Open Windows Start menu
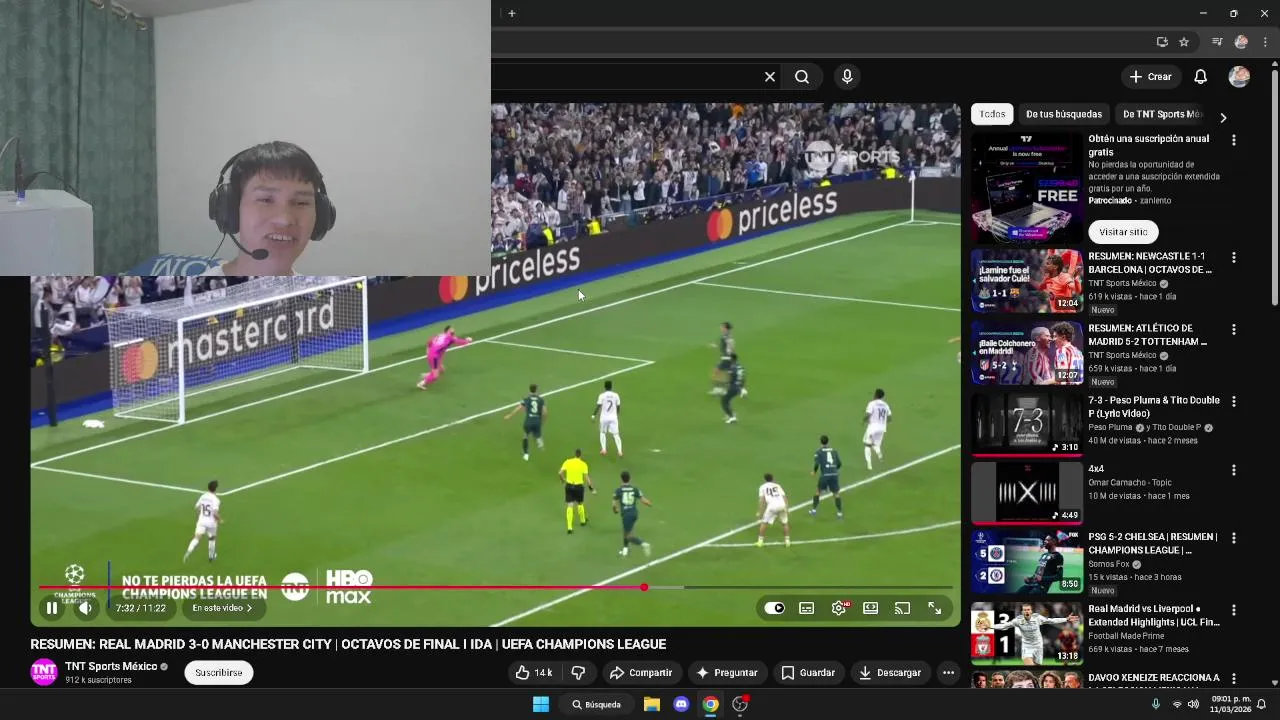The height and width of the screenshot is (720, 1280). (540, 704)
